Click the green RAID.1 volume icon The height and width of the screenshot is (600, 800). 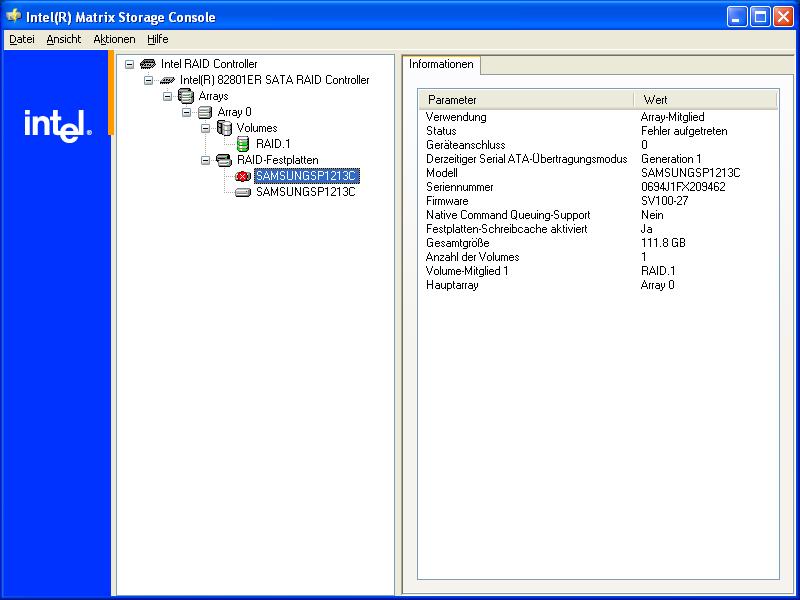pyautogui.click(x=243, y=144)
